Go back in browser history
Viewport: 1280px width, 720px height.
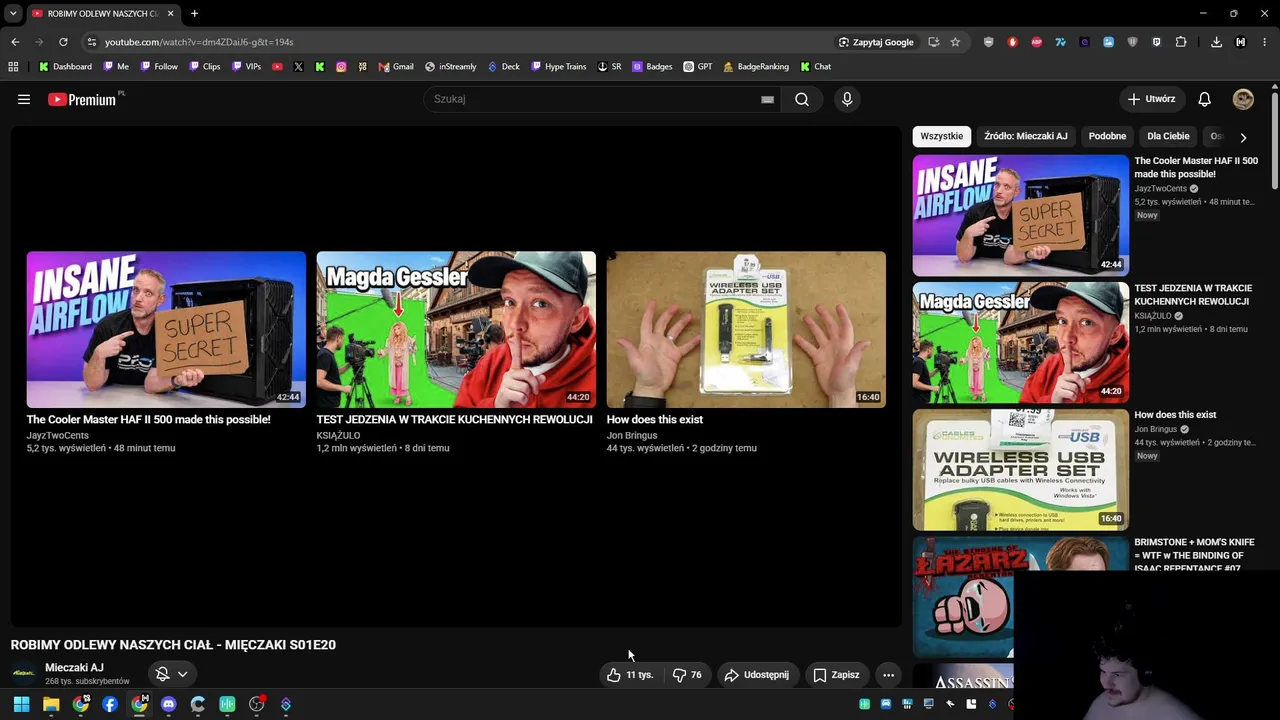pos(15,42)
